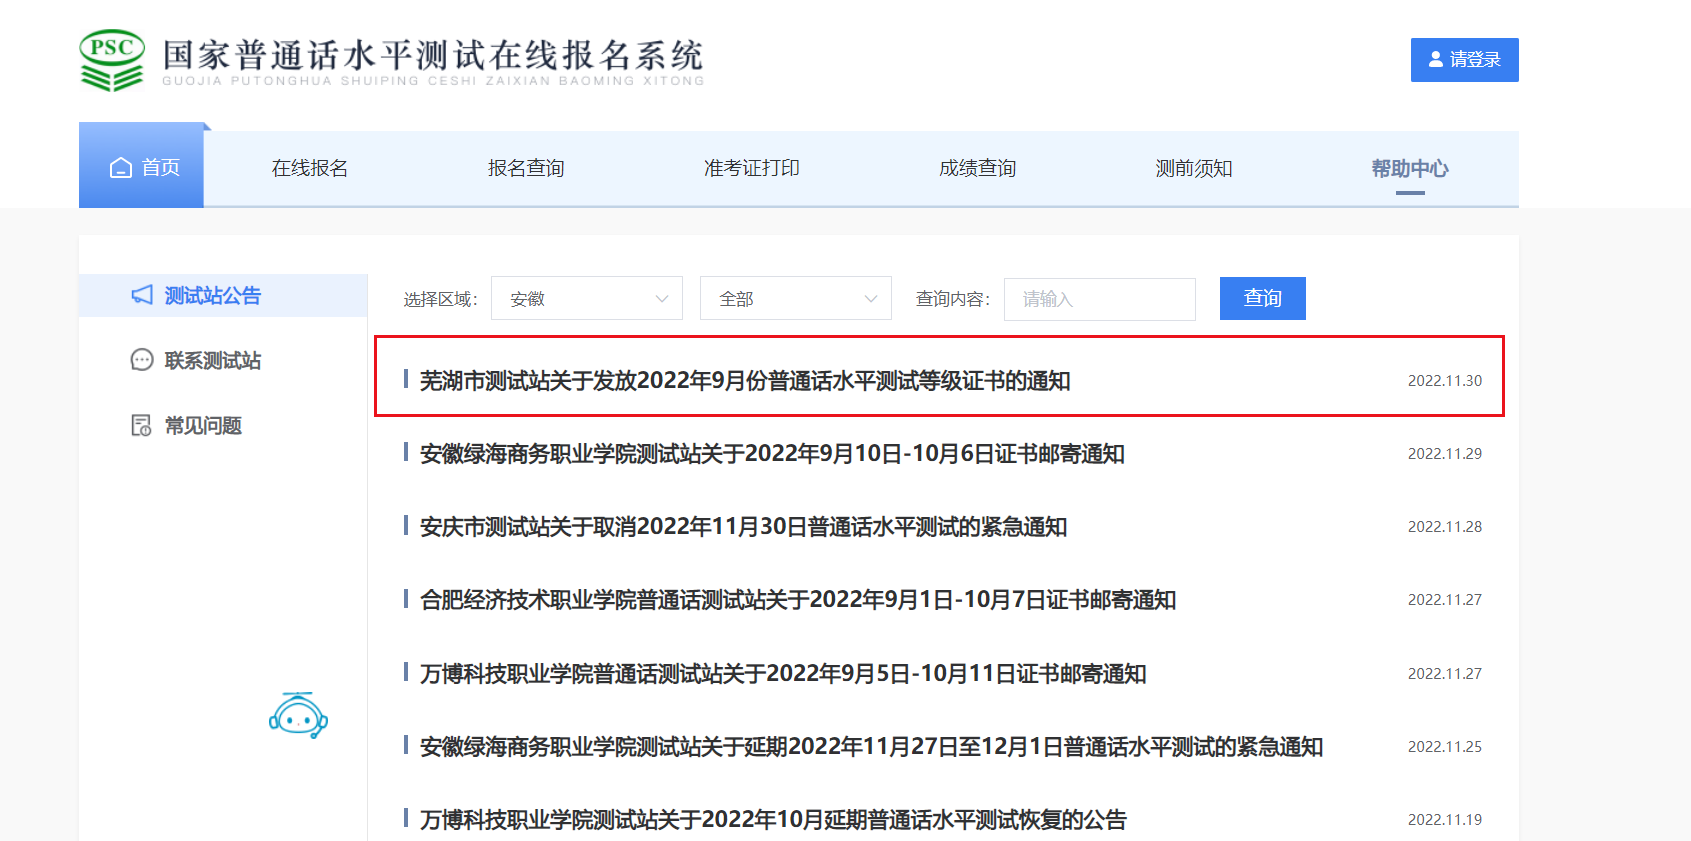Expand the 安徽 province dropdown

click(x=587, y=299)
